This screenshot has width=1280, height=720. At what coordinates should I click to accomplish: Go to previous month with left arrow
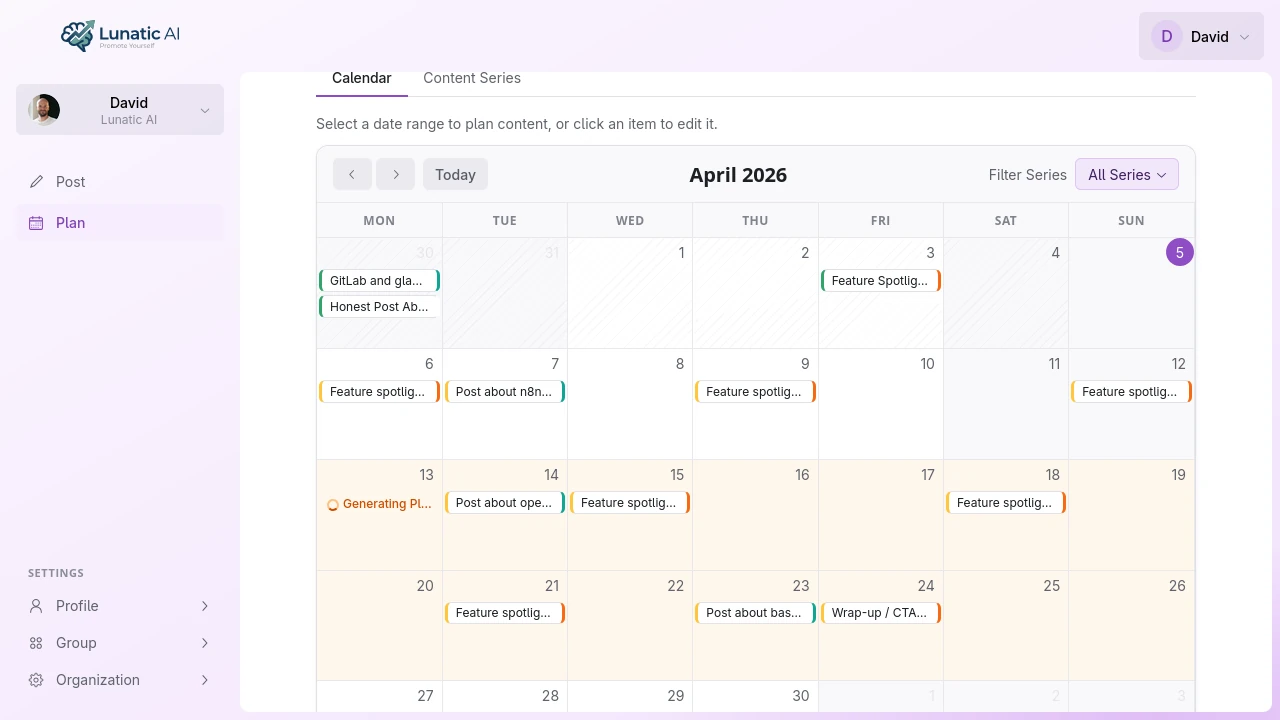click(x=352, y=174)
